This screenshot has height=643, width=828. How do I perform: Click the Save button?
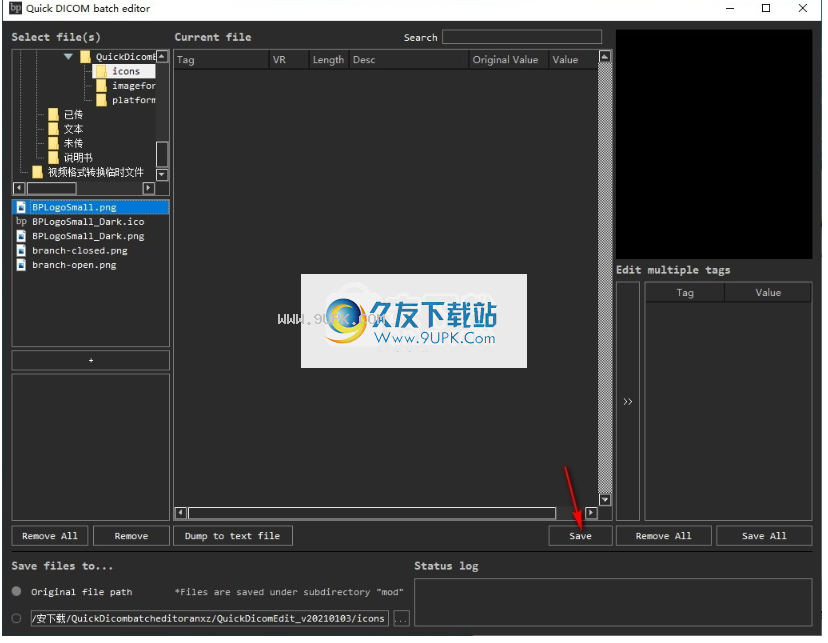pyautogui.click(x=580, y=536)
